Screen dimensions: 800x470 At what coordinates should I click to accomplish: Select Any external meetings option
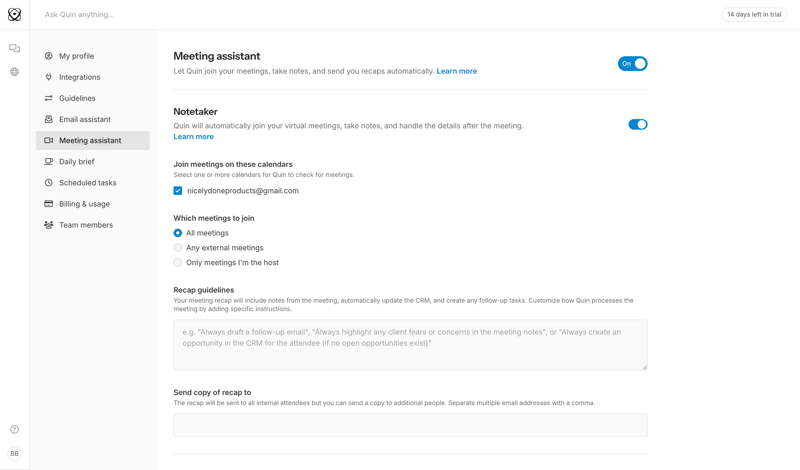178,248
